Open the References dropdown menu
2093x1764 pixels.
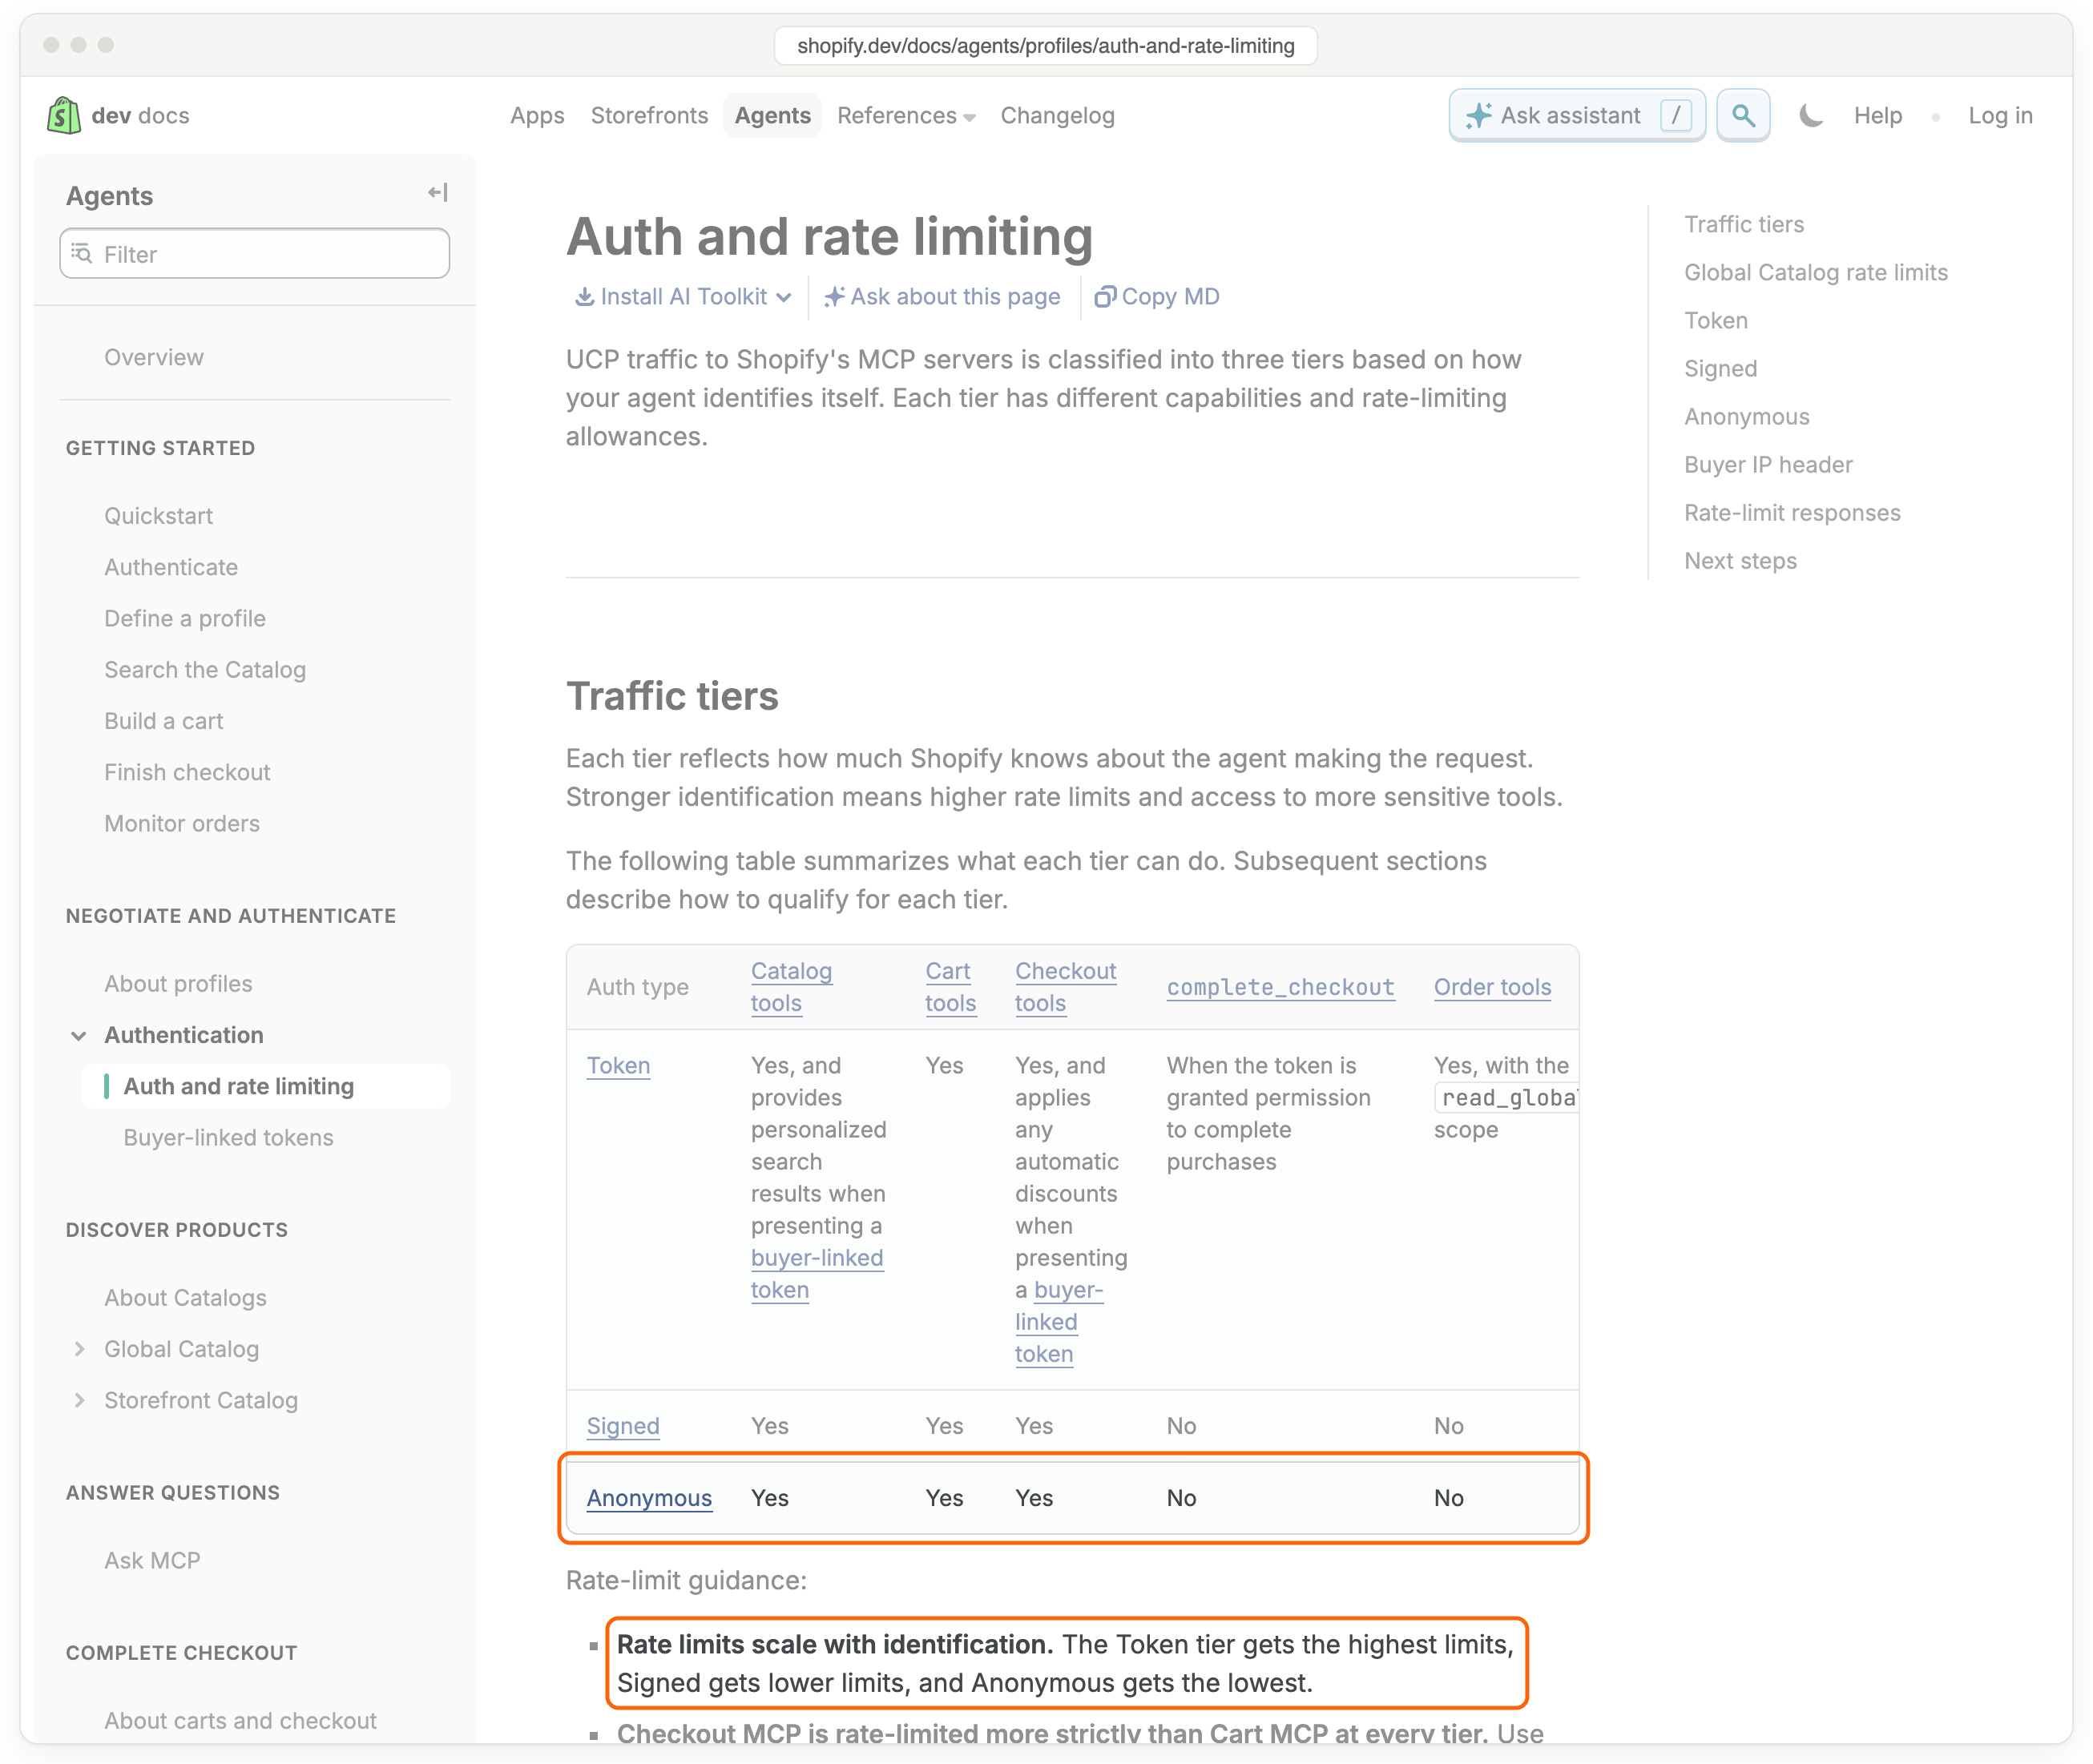[906, 116]
